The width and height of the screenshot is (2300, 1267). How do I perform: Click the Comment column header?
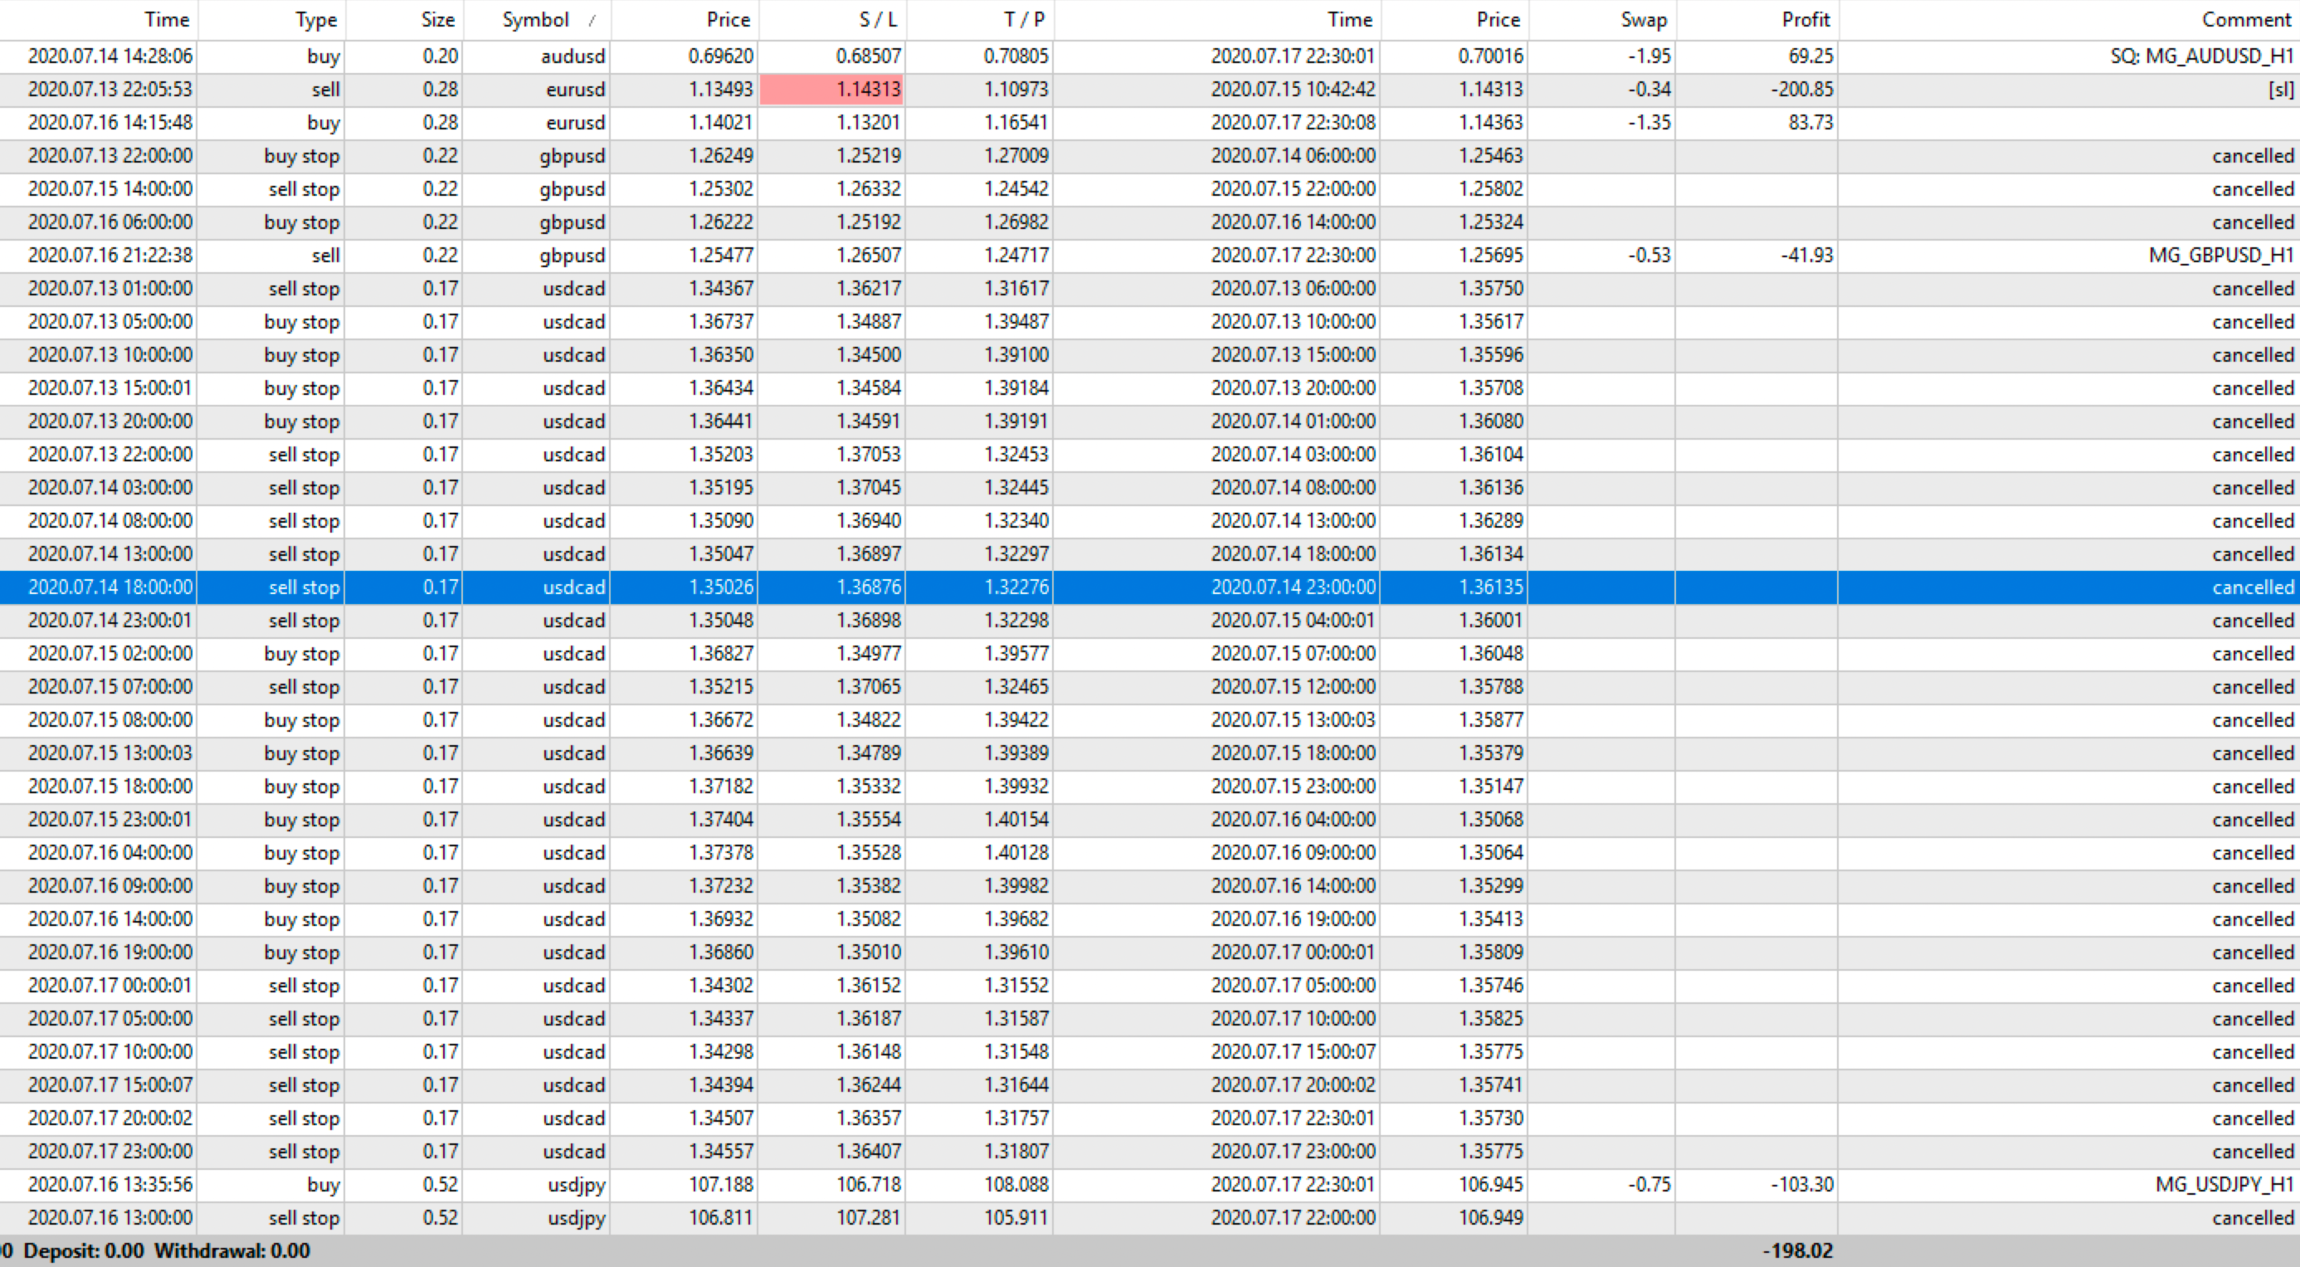pos(2246,19)
